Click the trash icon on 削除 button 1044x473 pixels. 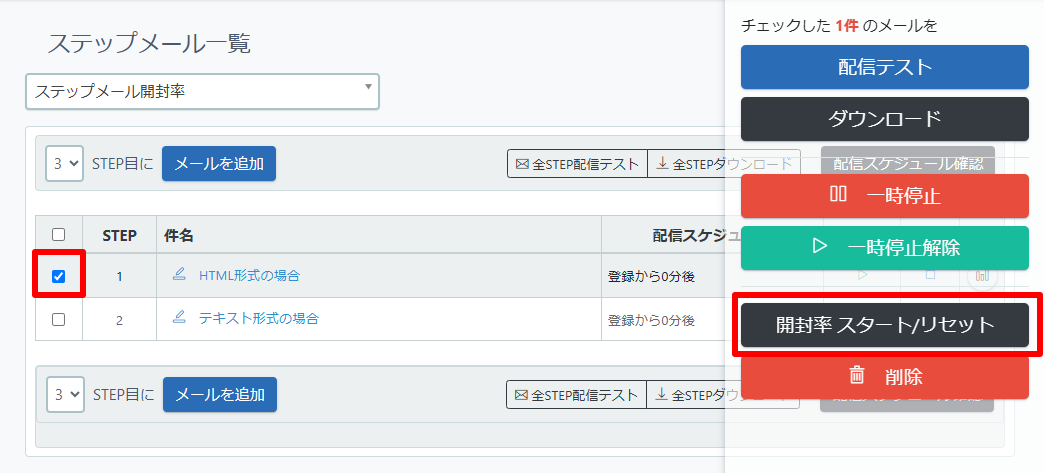tap(857, 376)
